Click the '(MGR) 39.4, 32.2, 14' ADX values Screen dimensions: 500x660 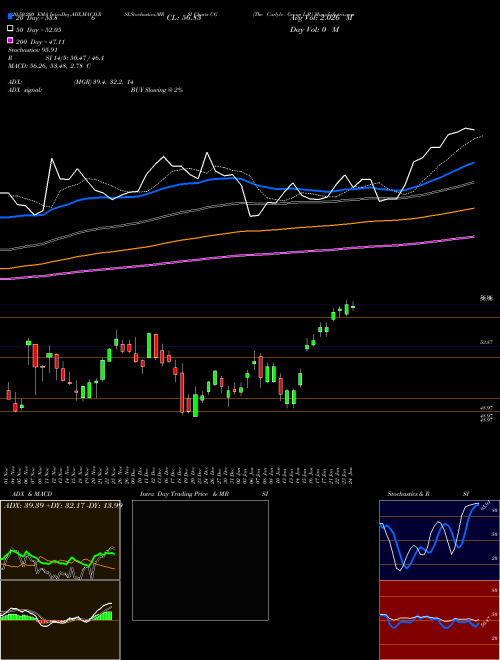(x=104, y=82)
